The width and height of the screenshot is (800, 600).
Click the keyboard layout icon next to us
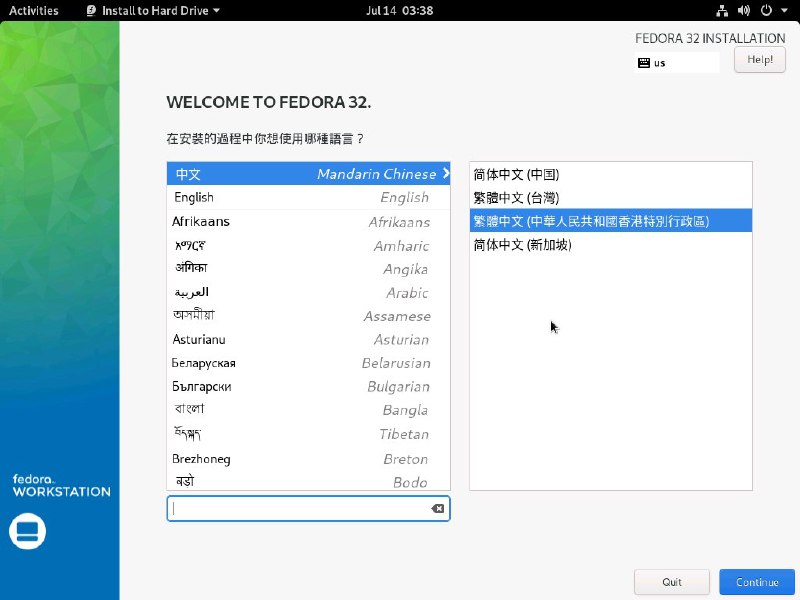pos(644,63)
